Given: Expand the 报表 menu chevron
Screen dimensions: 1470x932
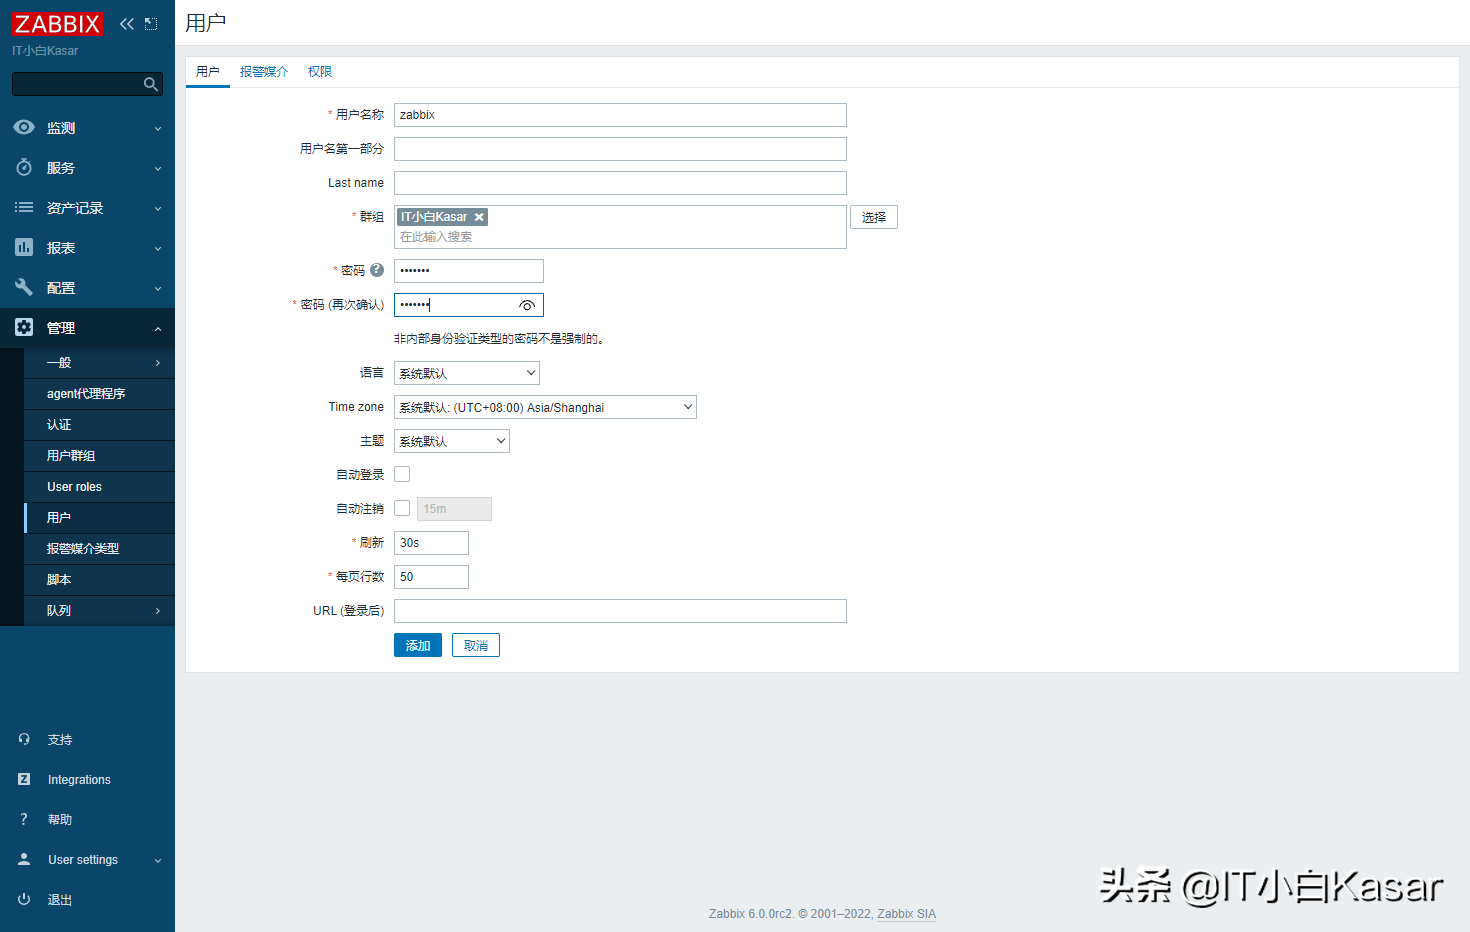Looking at the screenshot, I should pyautogui.click(x=158, y=248).
